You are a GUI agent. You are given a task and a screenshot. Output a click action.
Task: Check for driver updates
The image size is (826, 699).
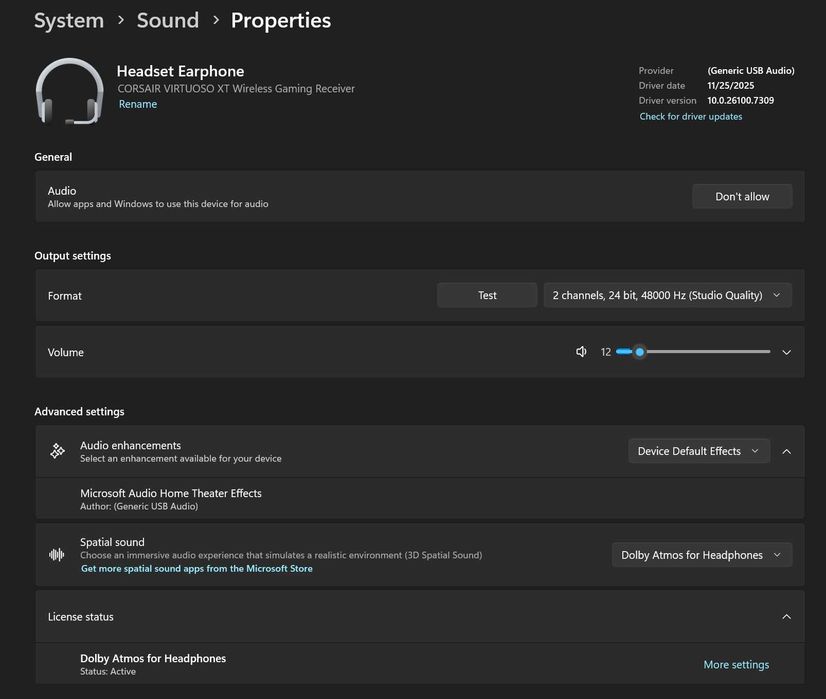coord(690,117)
